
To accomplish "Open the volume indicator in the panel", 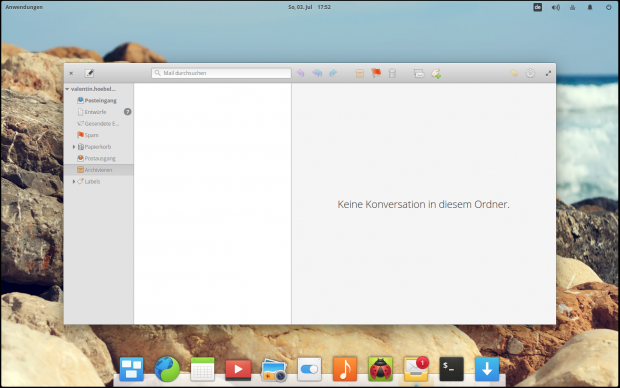I will (x=556, y=7).
